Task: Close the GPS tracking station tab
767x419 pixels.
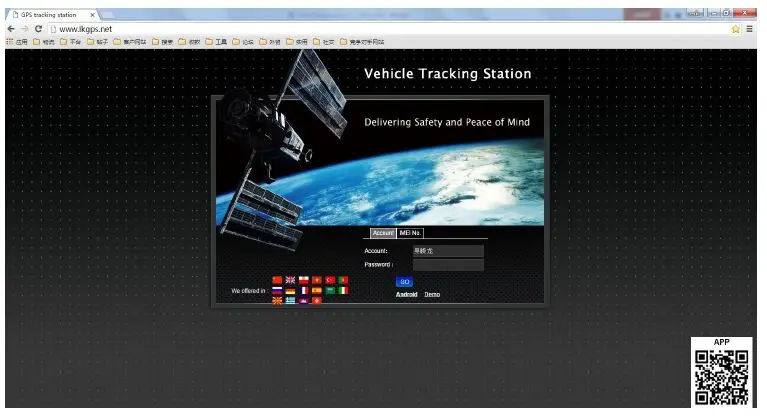Action: tap(92, 15)
